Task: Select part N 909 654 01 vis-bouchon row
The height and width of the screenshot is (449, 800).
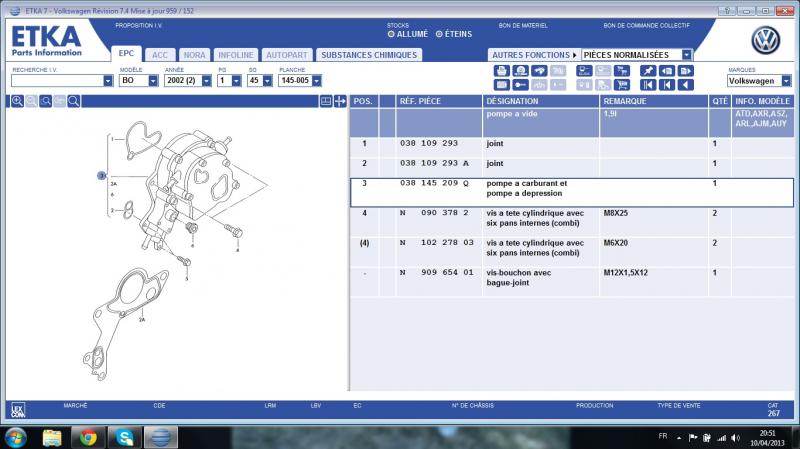Action: pyautogui.click(x=571, y=282)
